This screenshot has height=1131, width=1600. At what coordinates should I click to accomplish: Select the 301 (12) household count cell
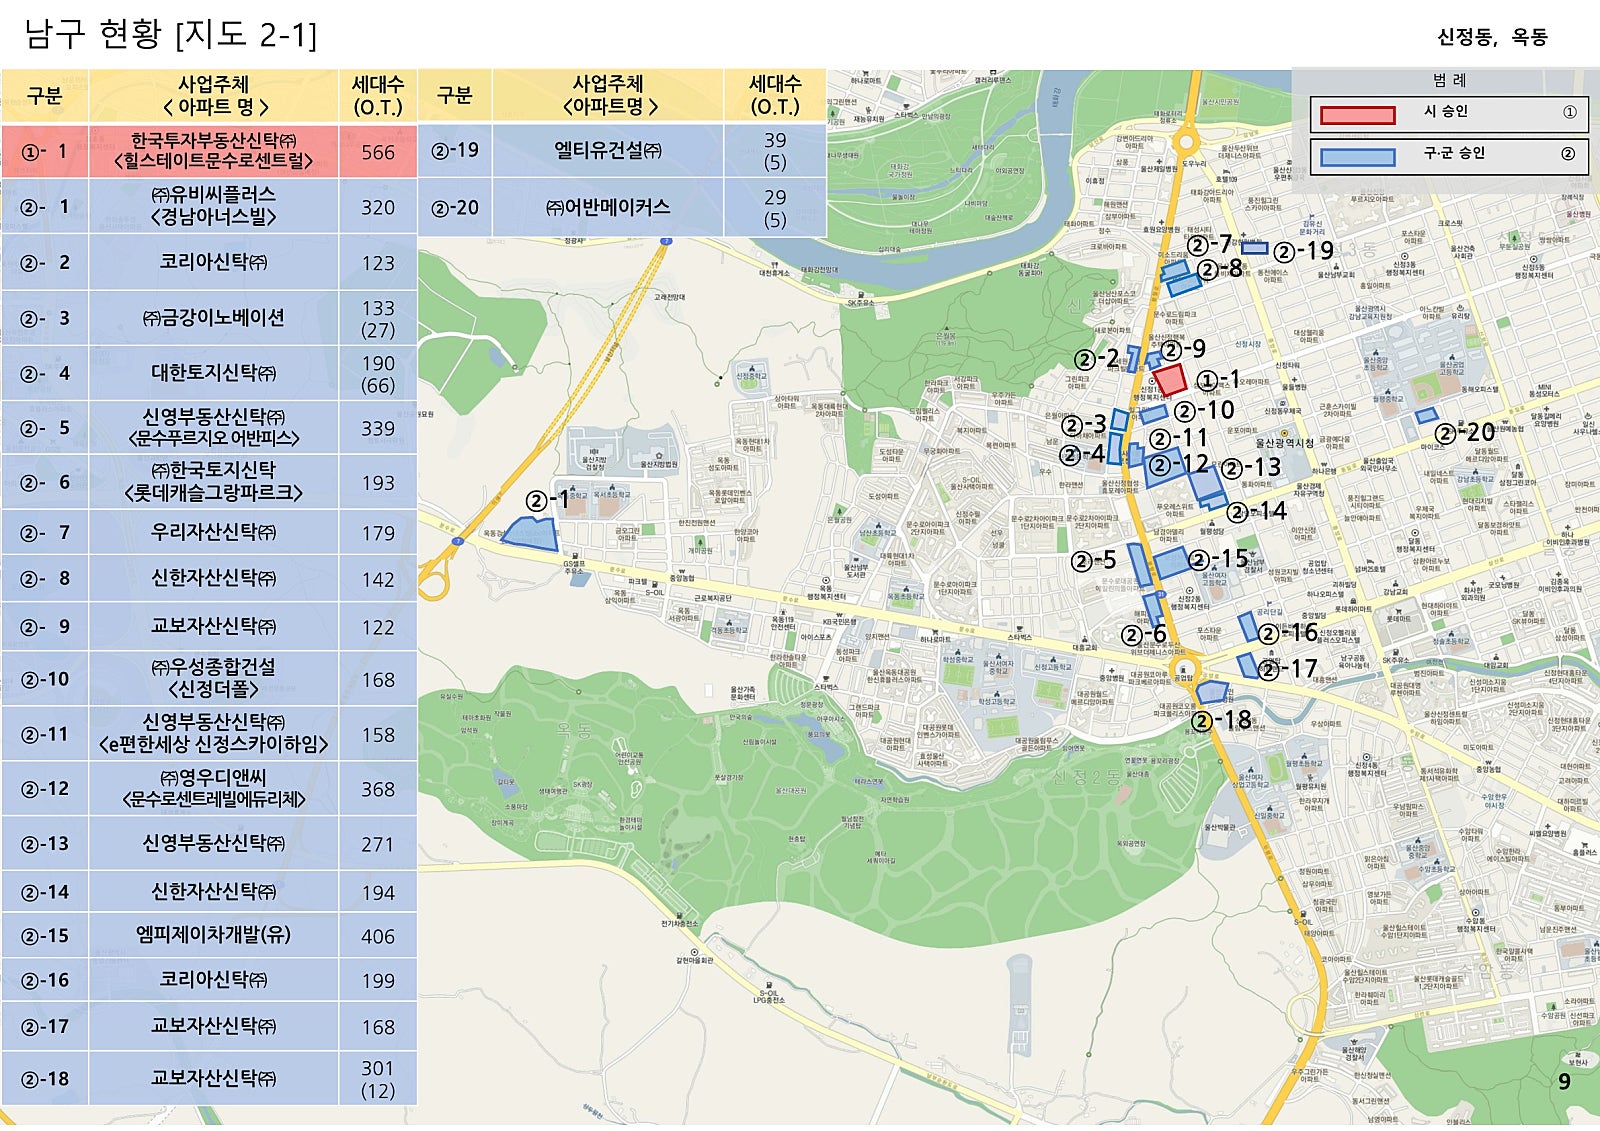click(x=378, y=1078)
